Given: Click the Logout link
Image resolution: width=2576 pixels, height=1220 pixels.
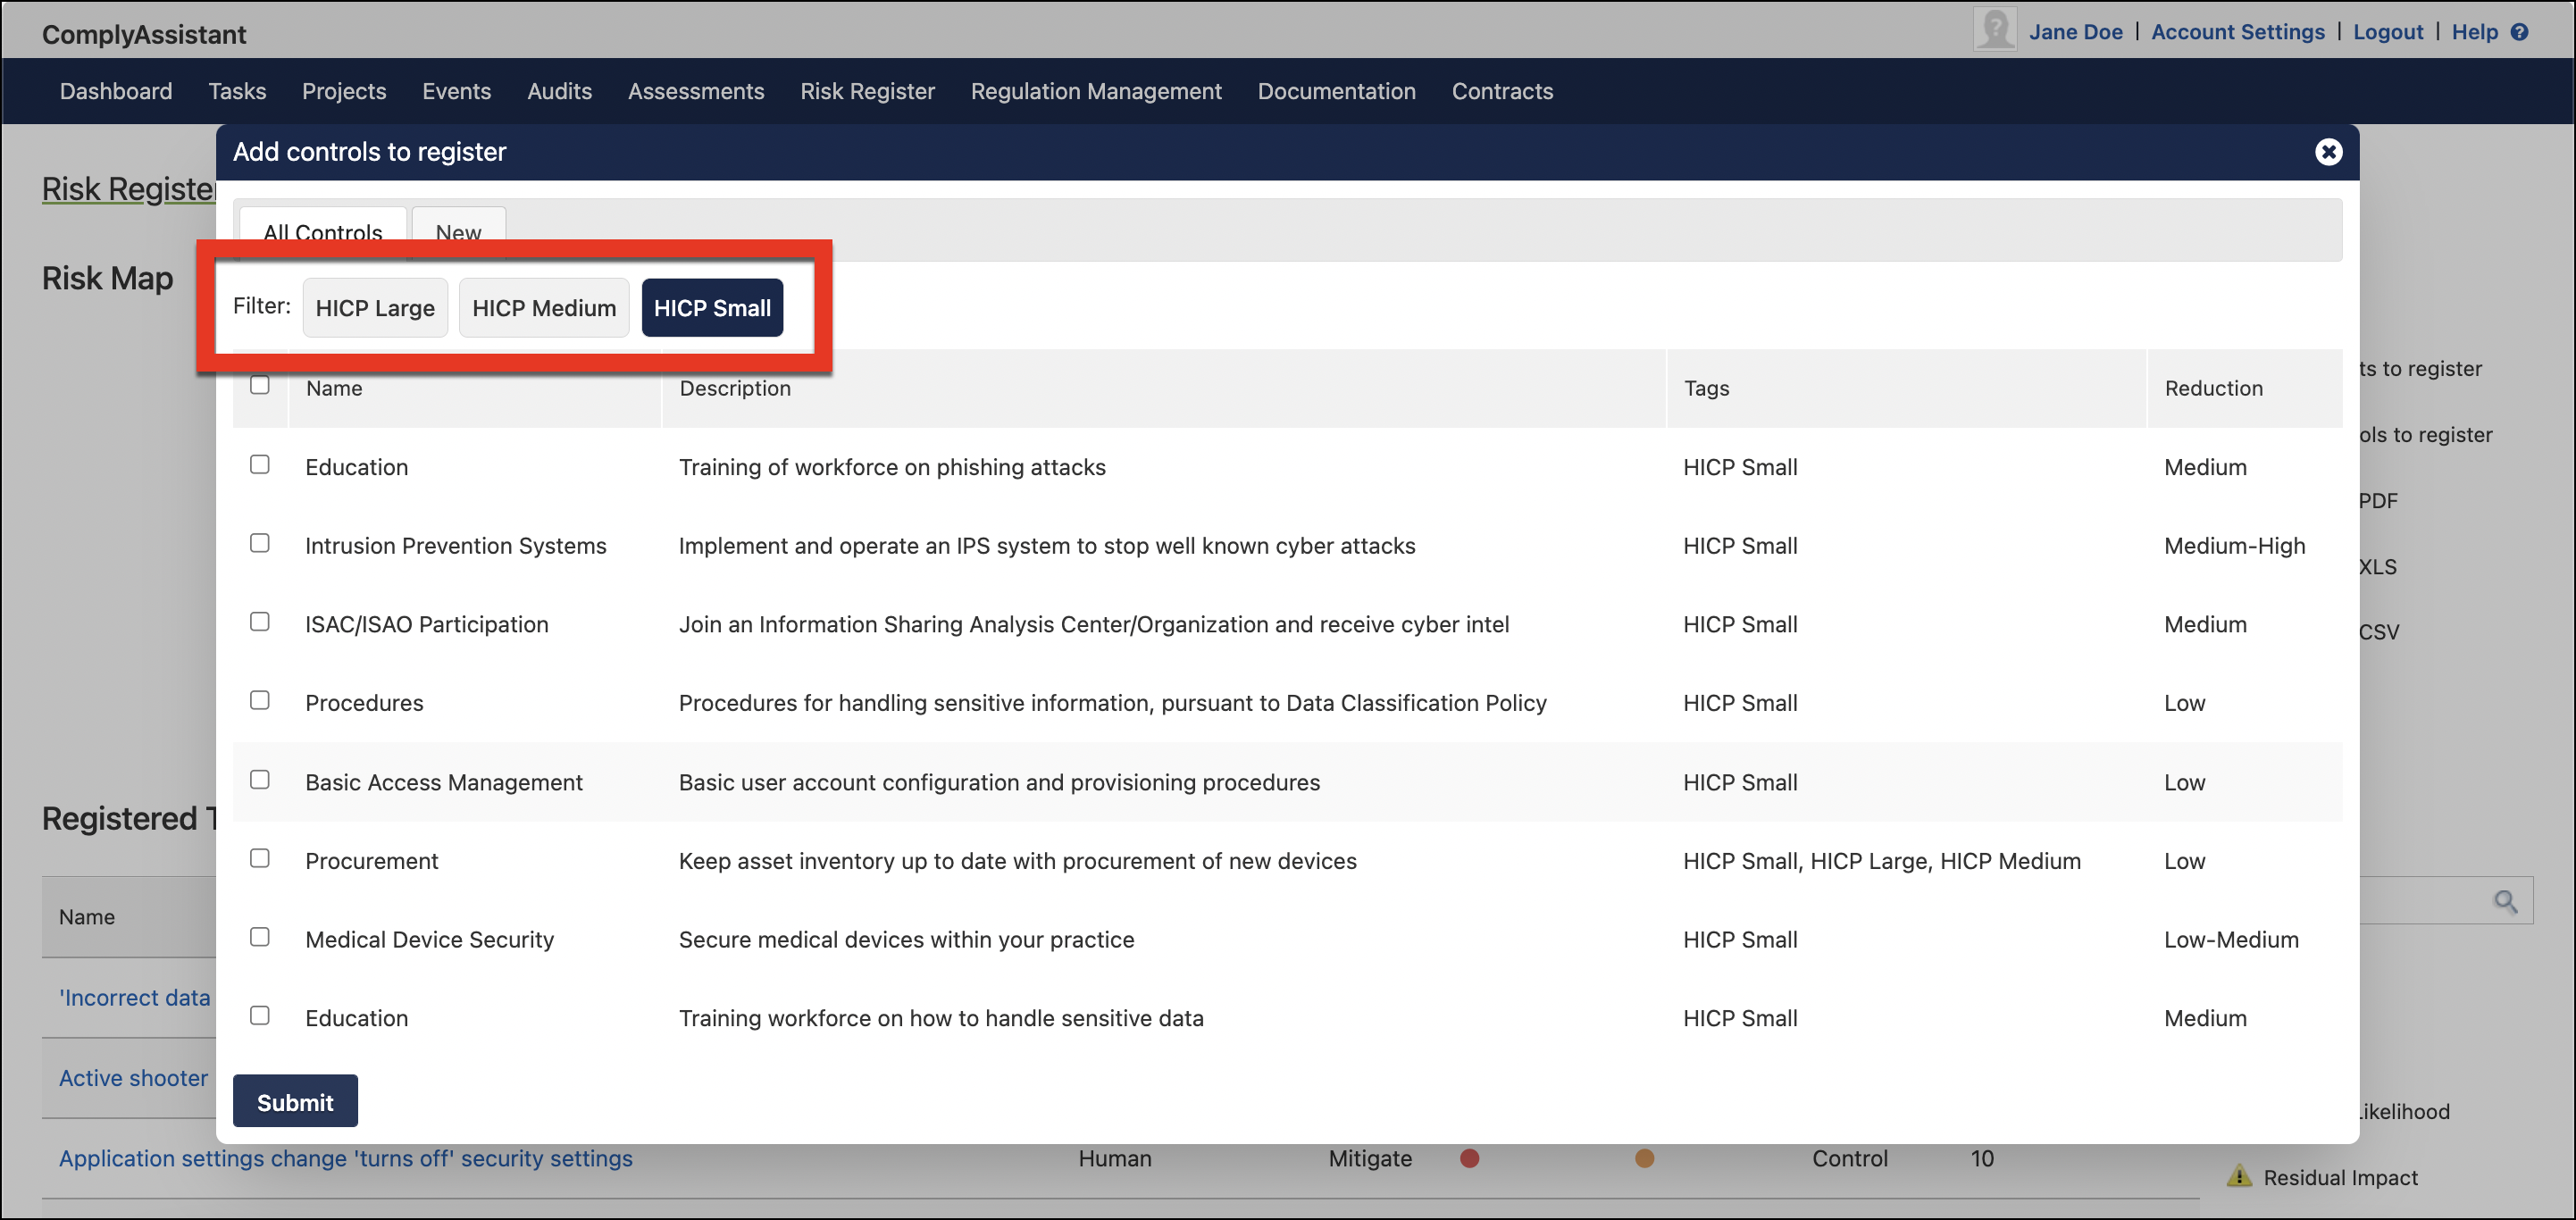Looking at the screenshot, I should 2388,32.
